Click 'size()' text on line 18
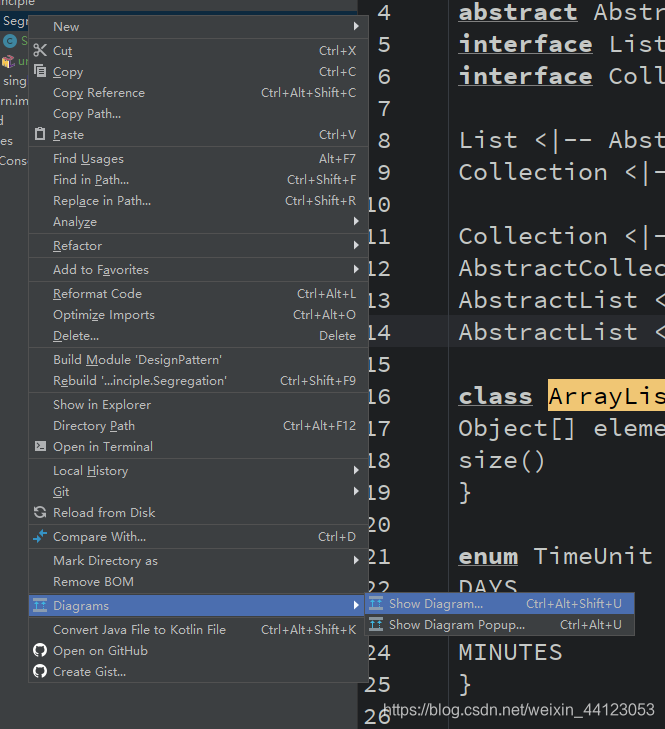This screenshot has height=729, width=665. click(x=501, y=460)
